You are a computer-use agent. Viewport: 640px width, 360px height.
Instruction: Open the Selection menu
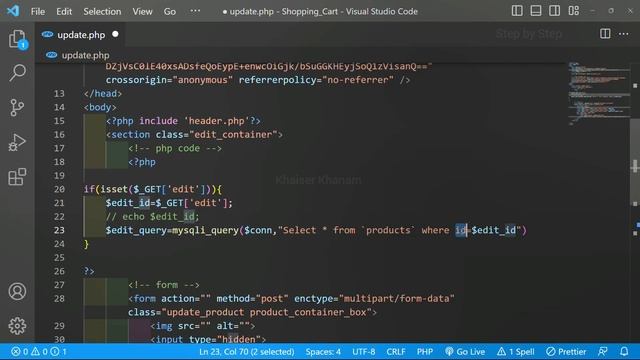coord(102,11)
